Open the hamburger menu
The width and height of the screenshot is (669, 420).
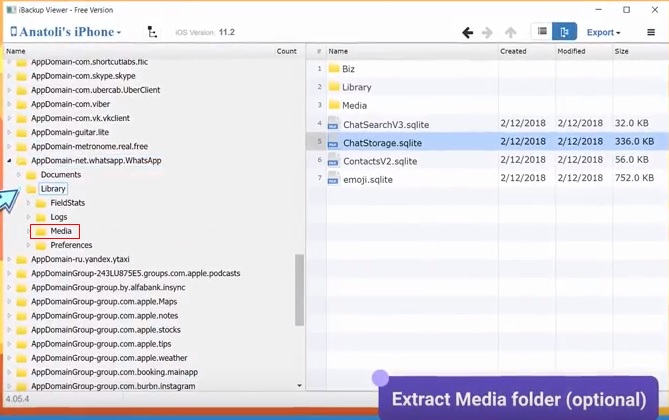pyautogui.click(x=651, y=32)
